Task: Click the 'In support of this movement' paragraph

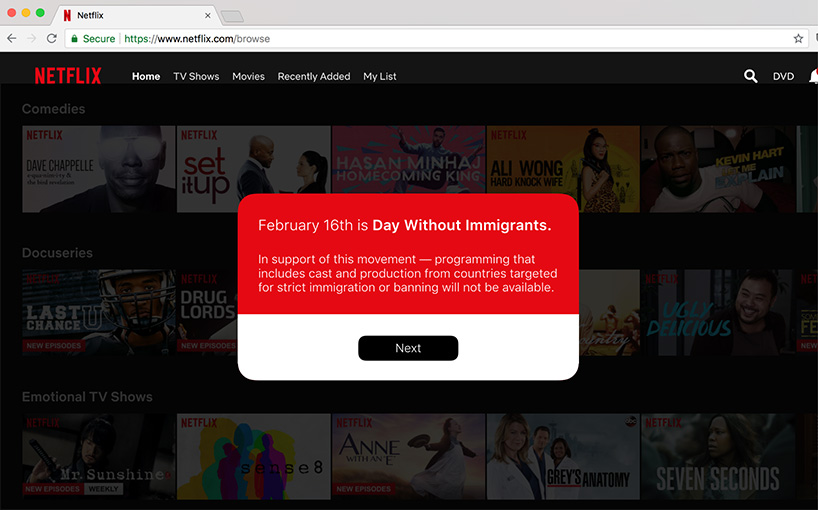Action: pos(407,273)
